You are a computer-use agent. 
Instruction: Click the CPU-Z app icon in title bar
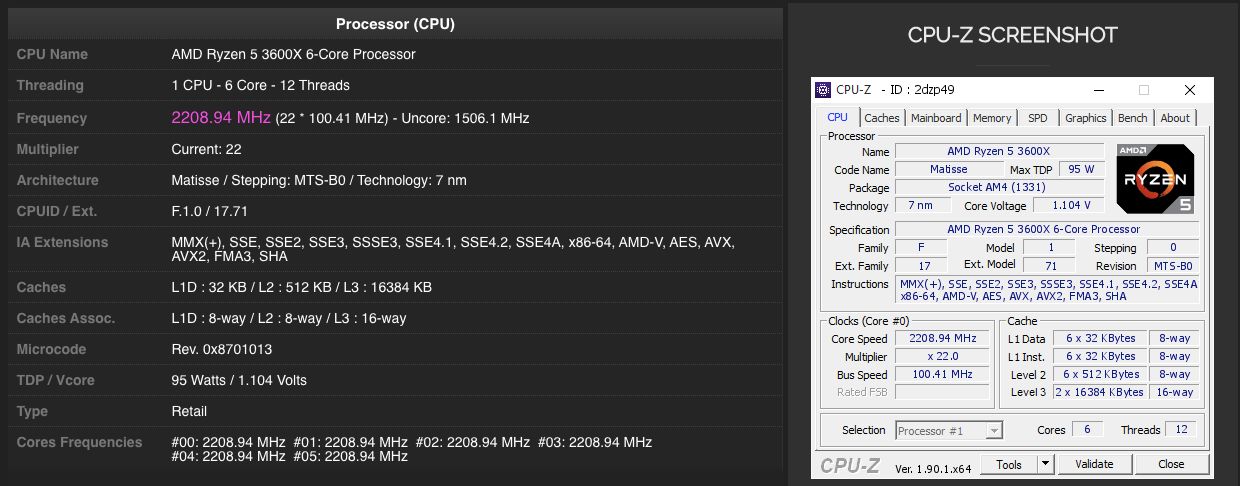[x=823, y=90]
